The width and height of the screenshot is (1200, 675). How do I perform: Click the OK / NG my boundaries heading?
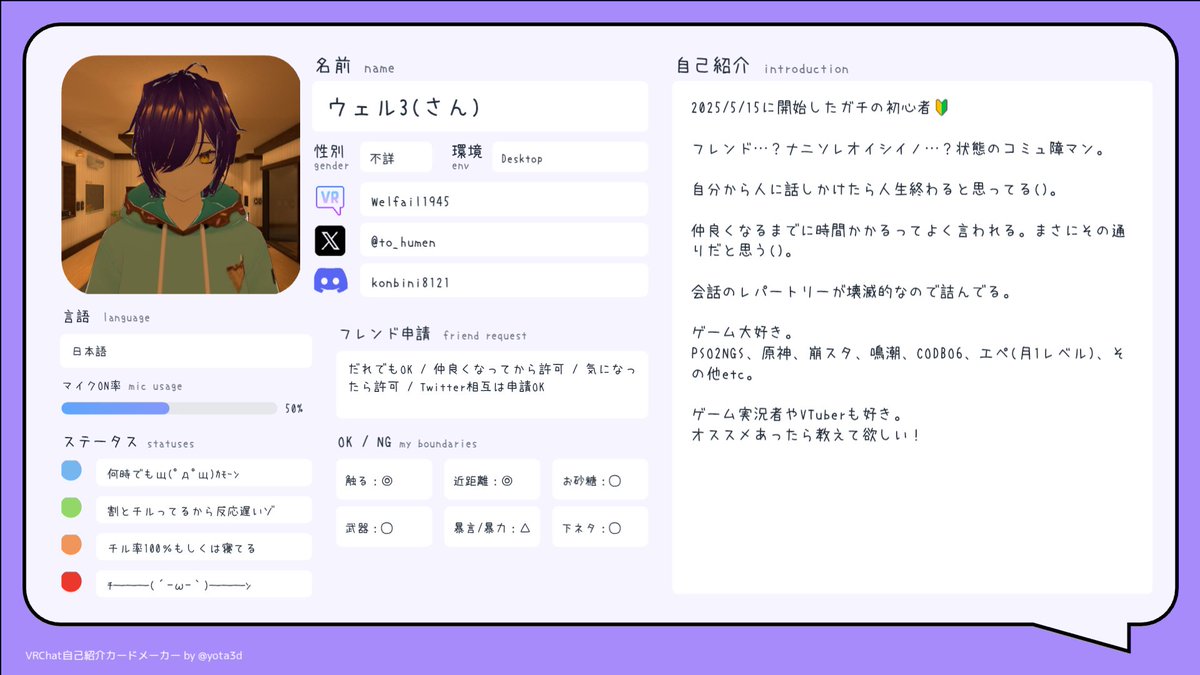pyautogui.click(x=408, y=442)
